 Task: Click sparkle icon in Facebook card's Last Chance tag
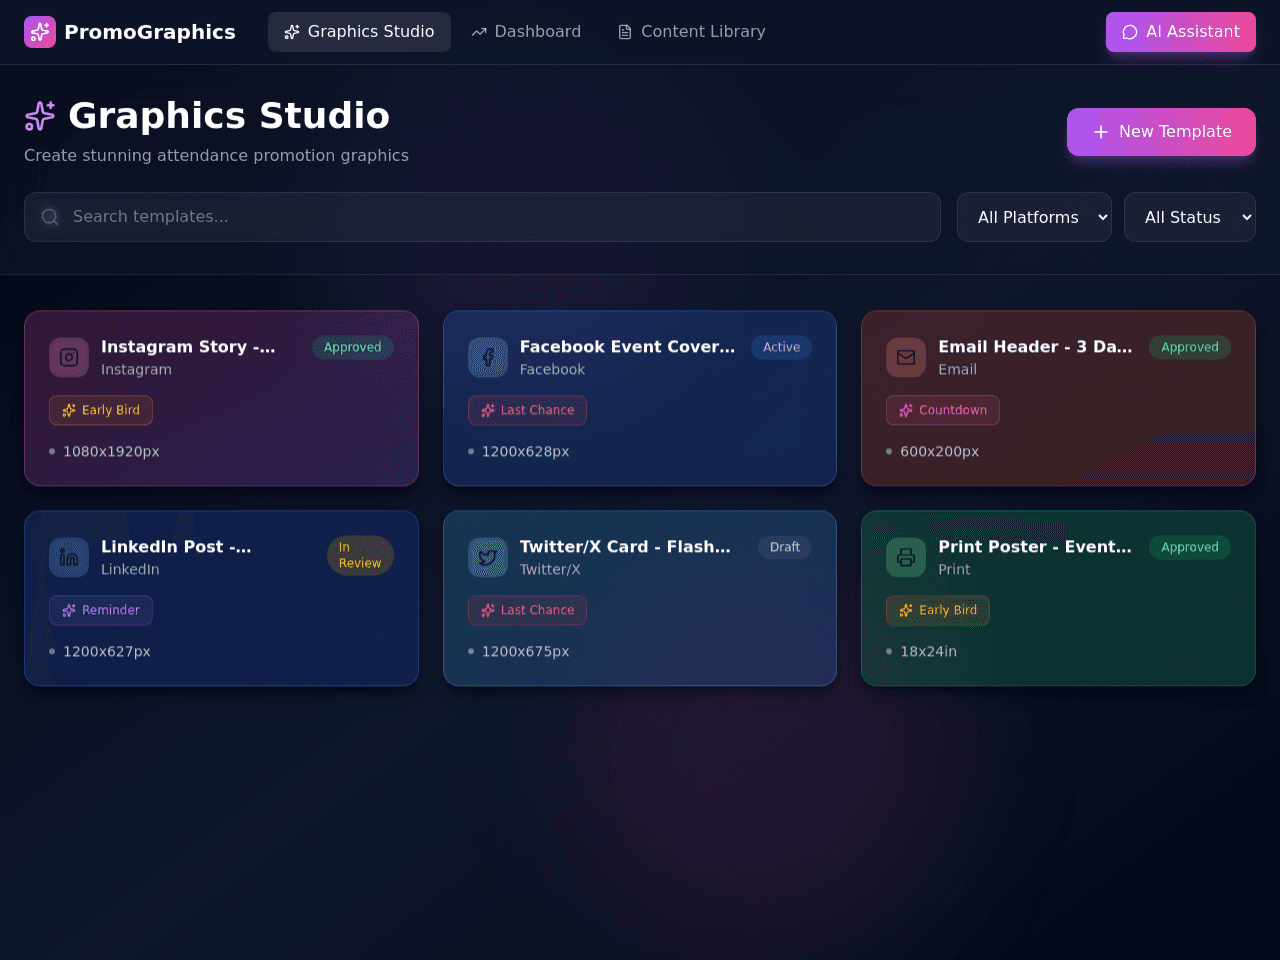488,410
